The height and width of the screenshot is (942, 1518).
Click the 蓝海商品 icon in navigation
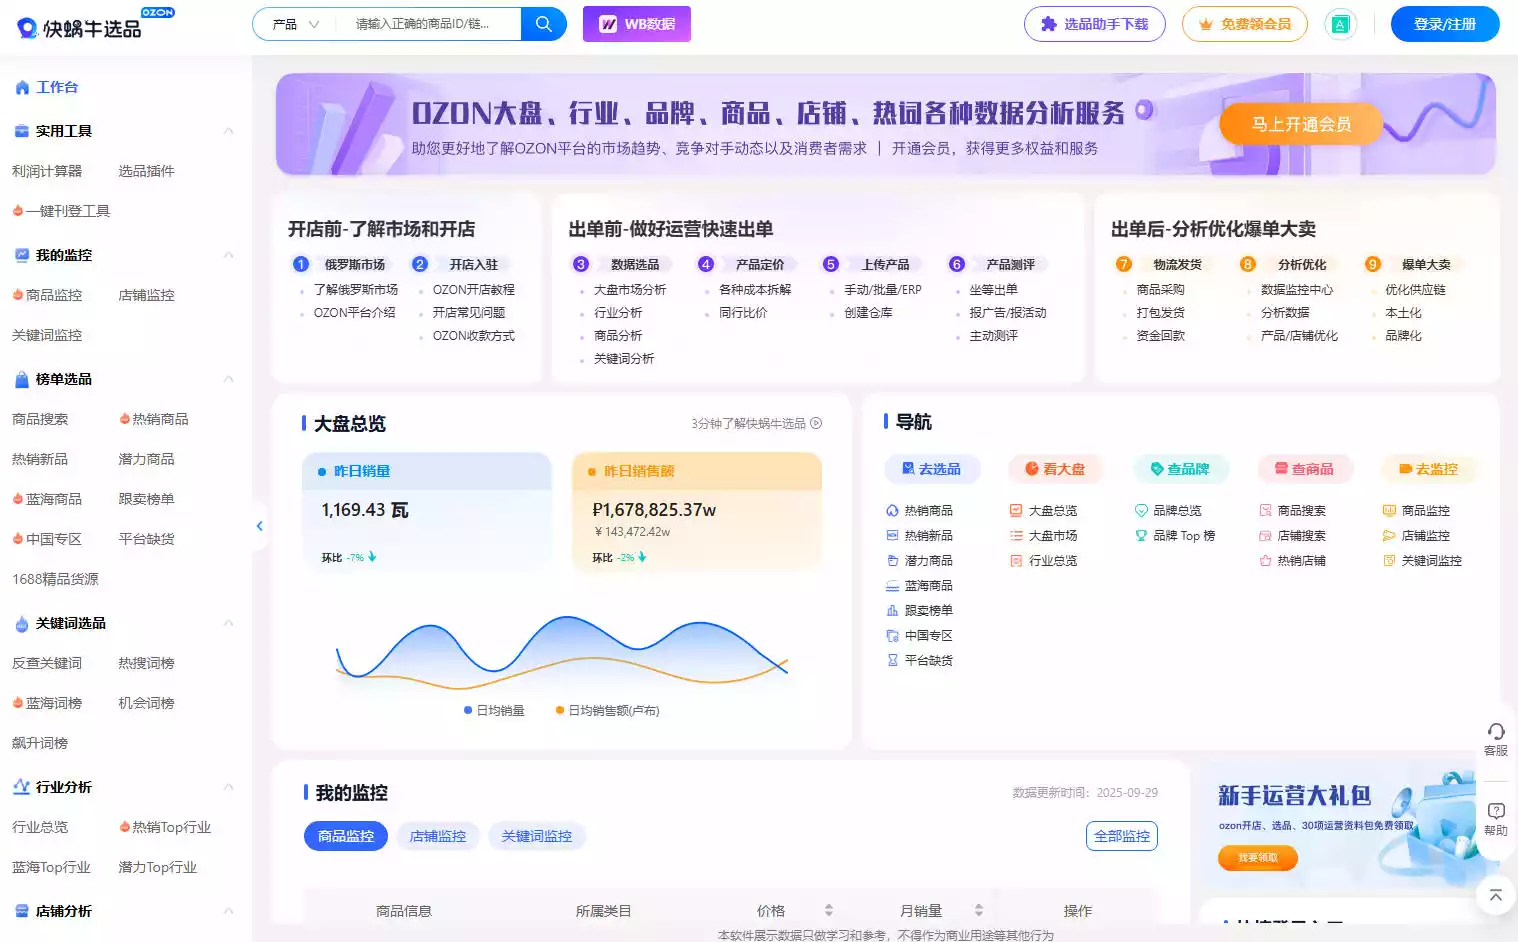(892, 585)
